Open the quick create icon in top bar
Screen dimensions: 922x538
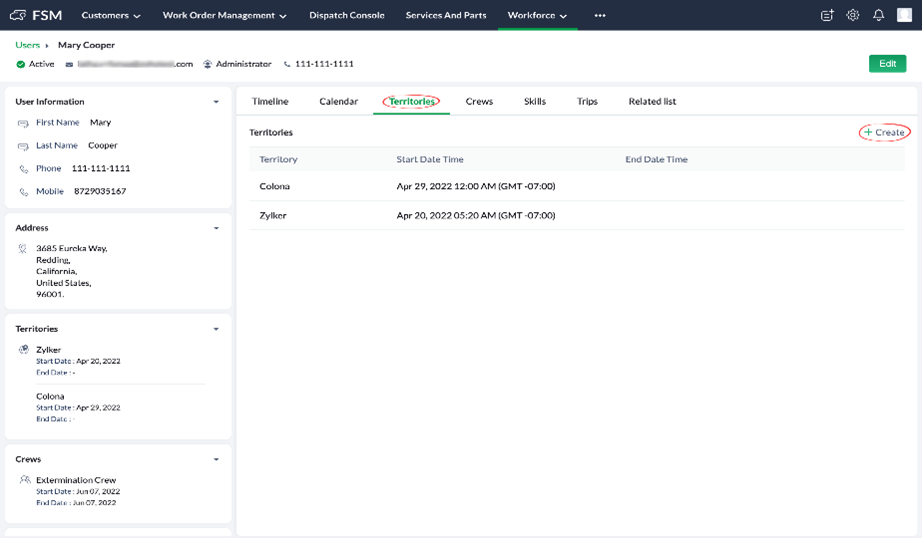(x=827, y=15)
